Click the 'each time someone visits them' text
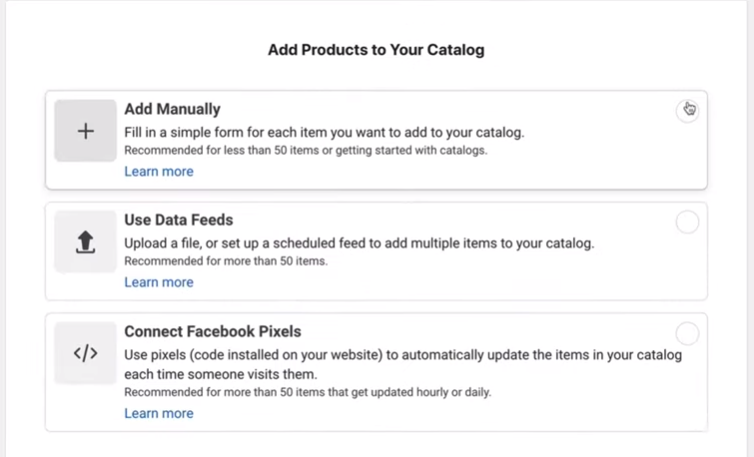 [x=221, y=374]
